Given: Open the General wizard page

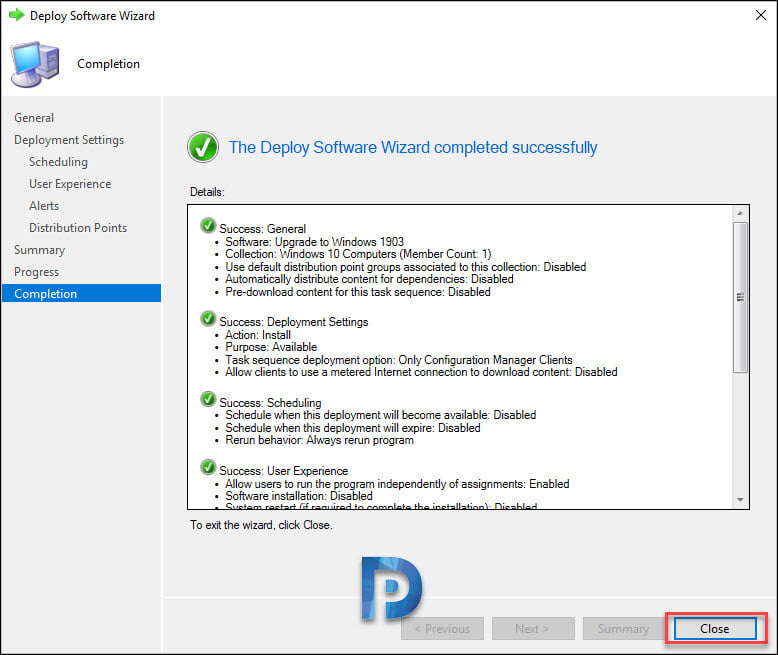Looking at the screenshot, I should tap(34, 118).
